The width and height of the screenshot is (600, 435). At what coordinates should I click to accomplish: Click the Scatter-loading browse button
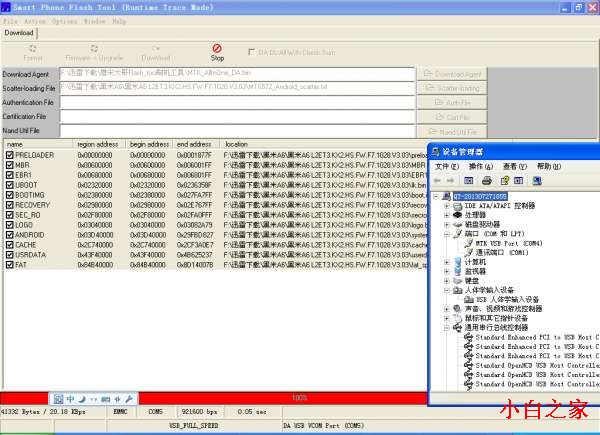click(x=452, y=88)
